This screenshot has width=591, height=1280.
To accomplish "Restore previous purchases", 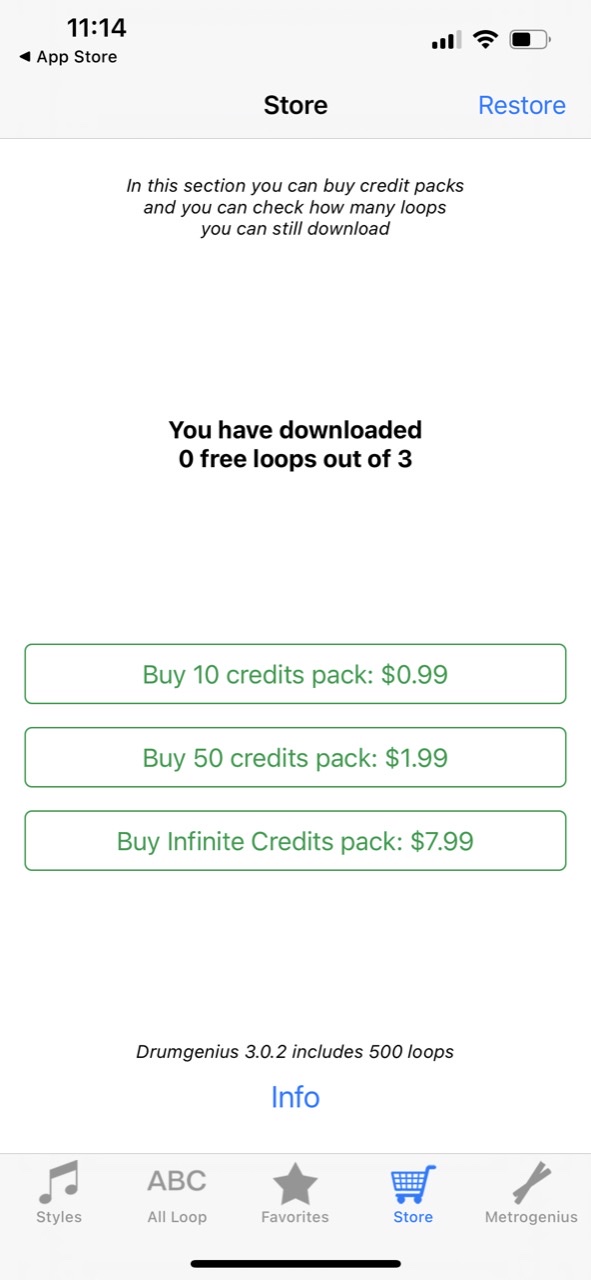I will coord(522,105).
